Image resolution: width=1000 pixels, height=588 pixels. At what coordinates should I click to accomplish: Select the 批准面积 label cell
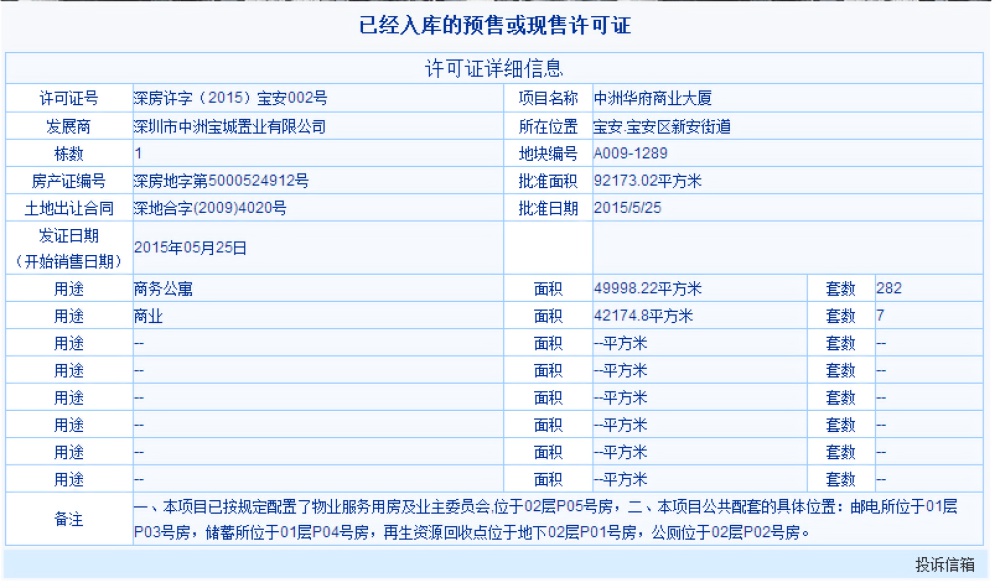548,181
